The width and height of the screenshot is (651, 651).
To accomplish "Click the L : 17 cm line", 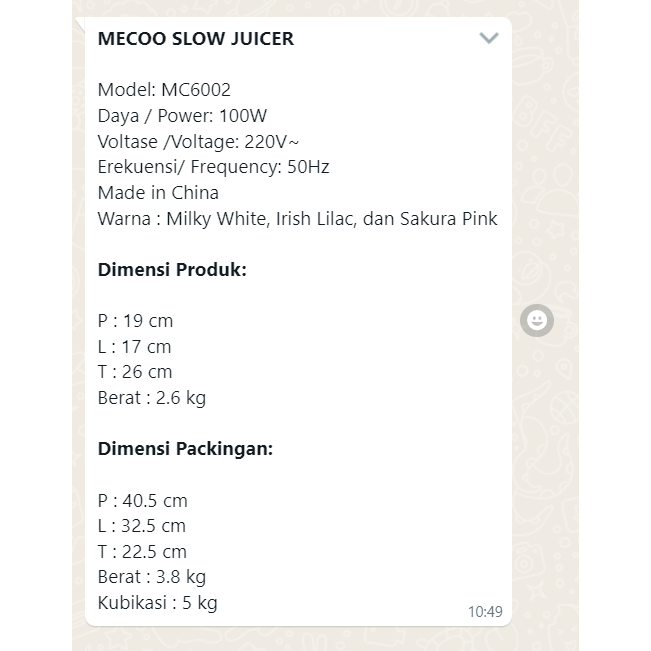I will coord(134,347).
